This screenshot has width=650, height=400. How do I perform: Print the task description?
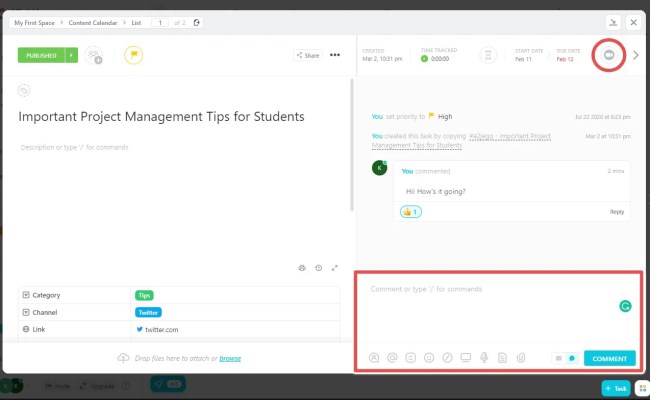pyautogui.click(x=302, y=268)
